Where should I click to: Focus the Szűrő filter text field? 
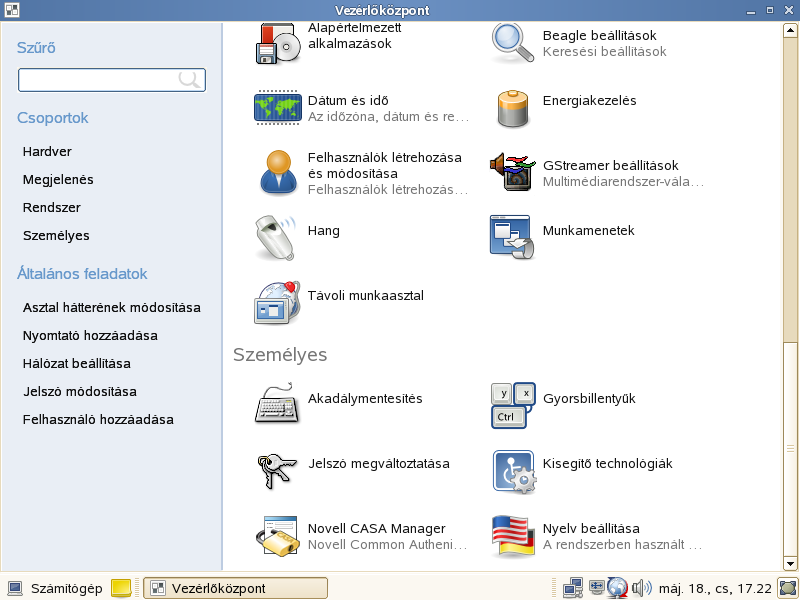(x=112, y=80)
